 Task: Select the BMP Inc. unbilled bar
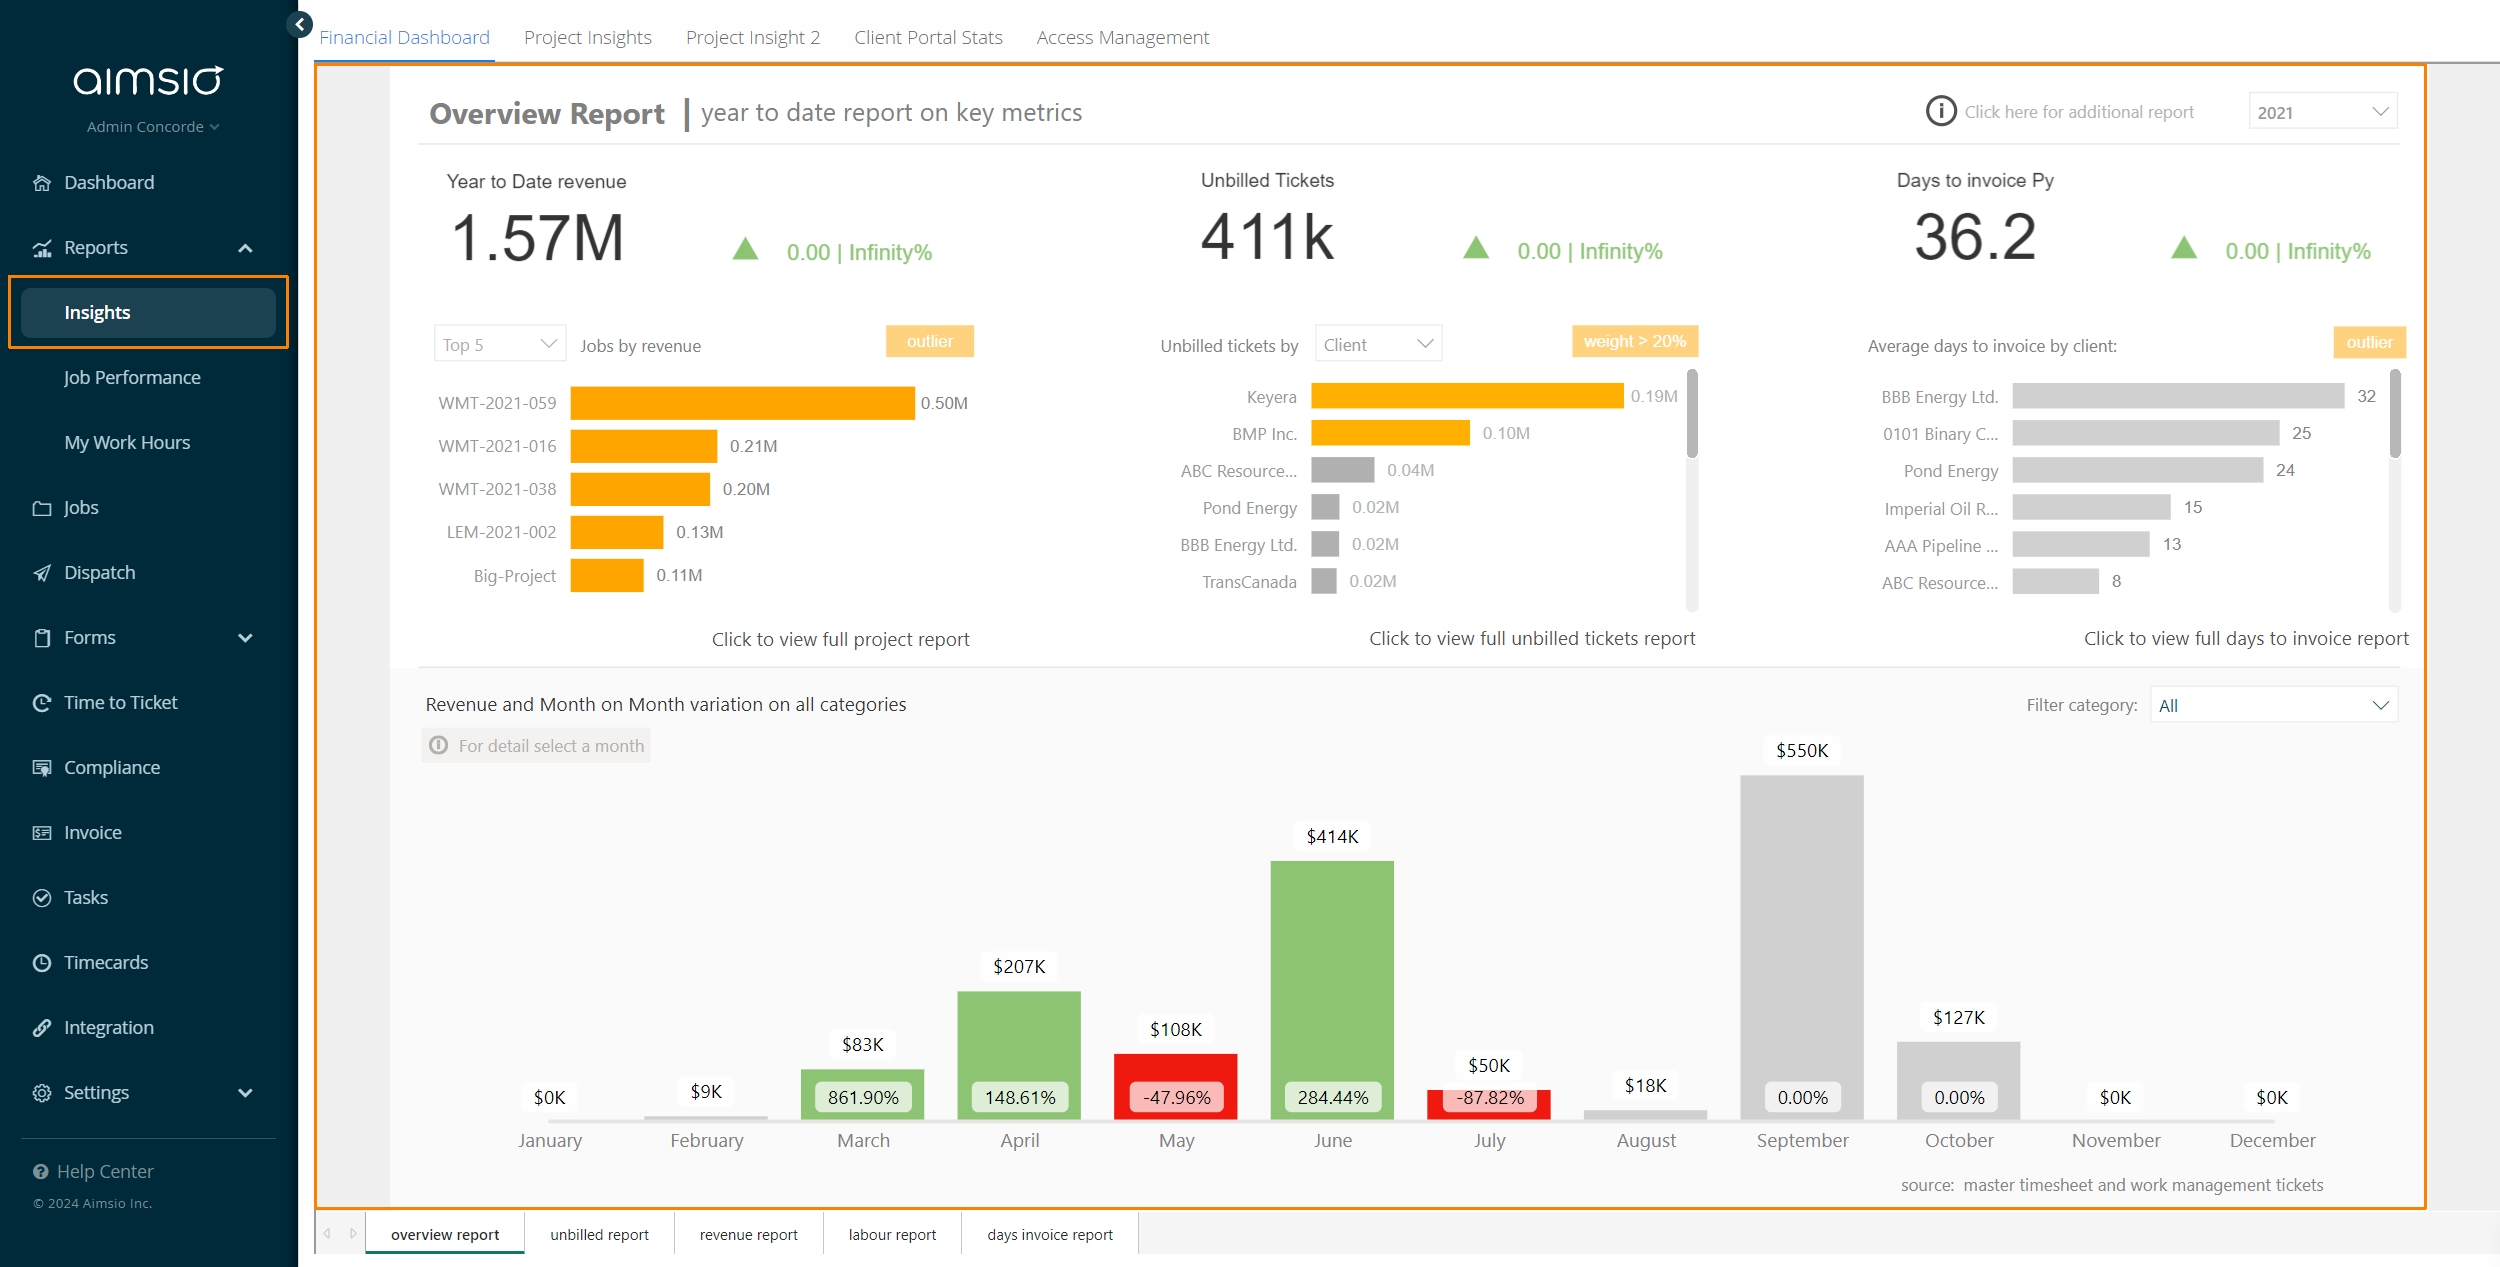point(1390,433)
